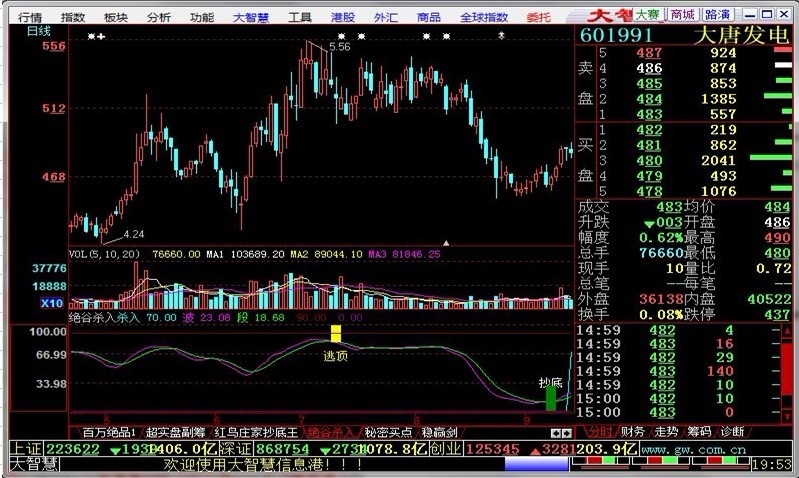
Task: Open the 外汇 menu
Action: (x=386, y=17)
